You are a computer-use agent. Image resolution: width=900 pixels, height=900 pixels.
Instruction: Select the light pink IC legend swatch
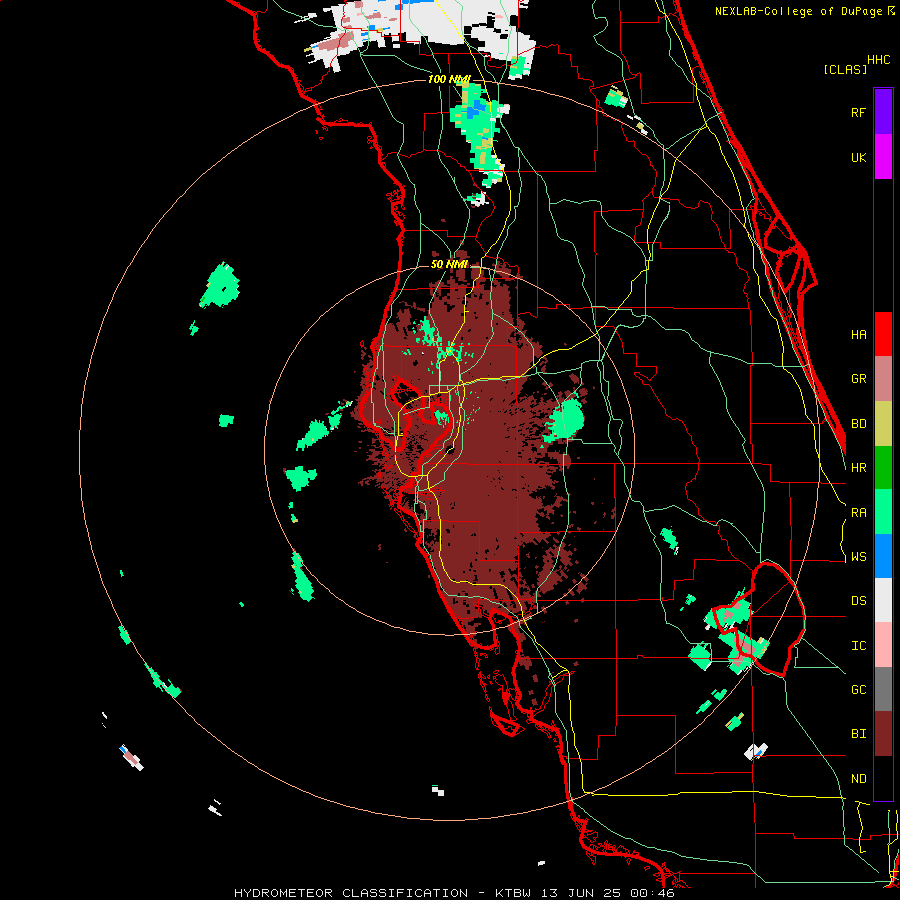(x=883, y=645)
